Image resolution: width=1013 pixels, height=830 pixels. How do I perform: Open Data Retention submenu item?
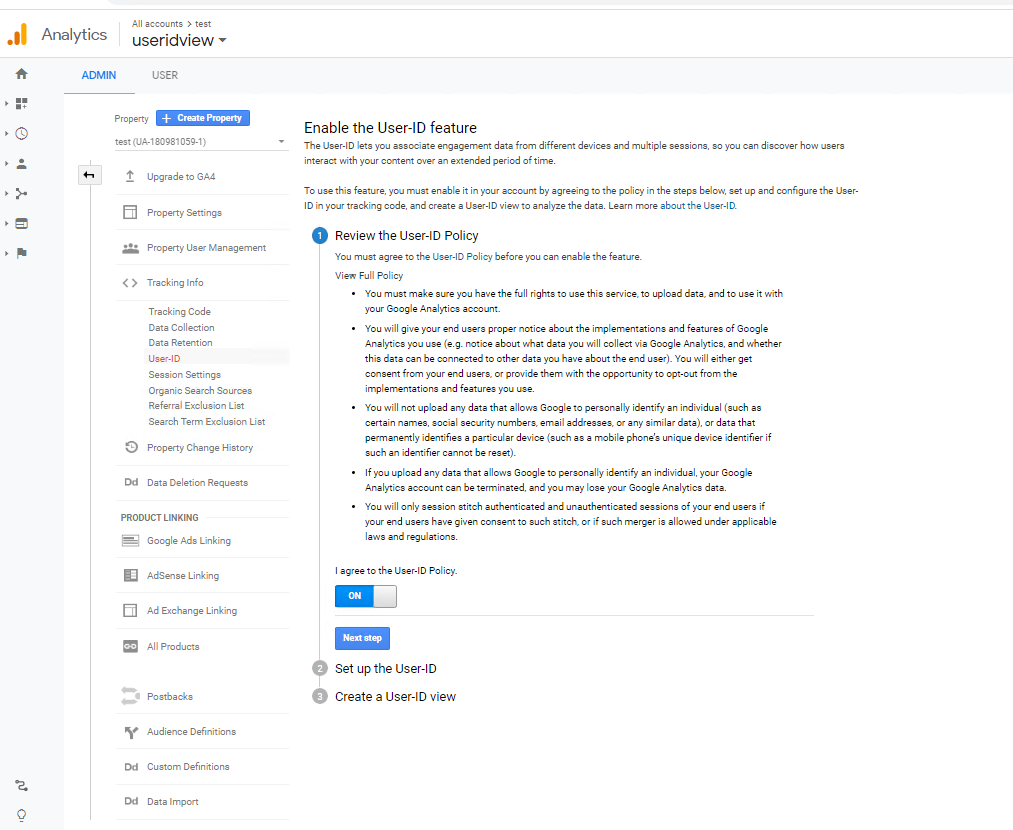tap(180, 343)
